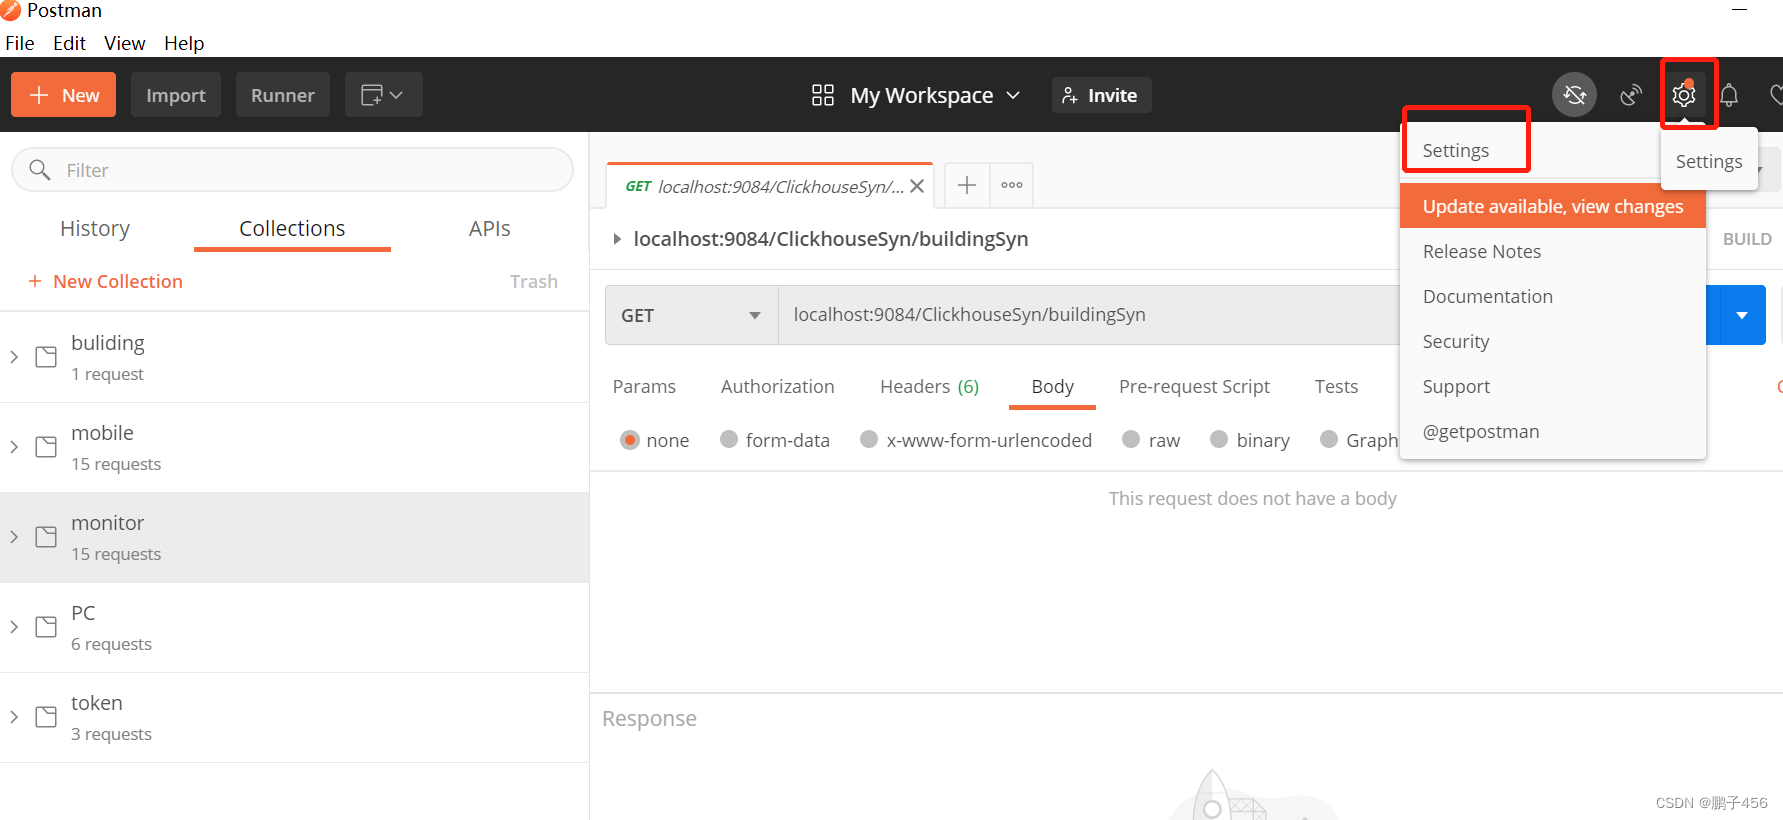1783x820 pixels.
Task: Close the localhost:9084 request tab
Action: pos(917,186)
